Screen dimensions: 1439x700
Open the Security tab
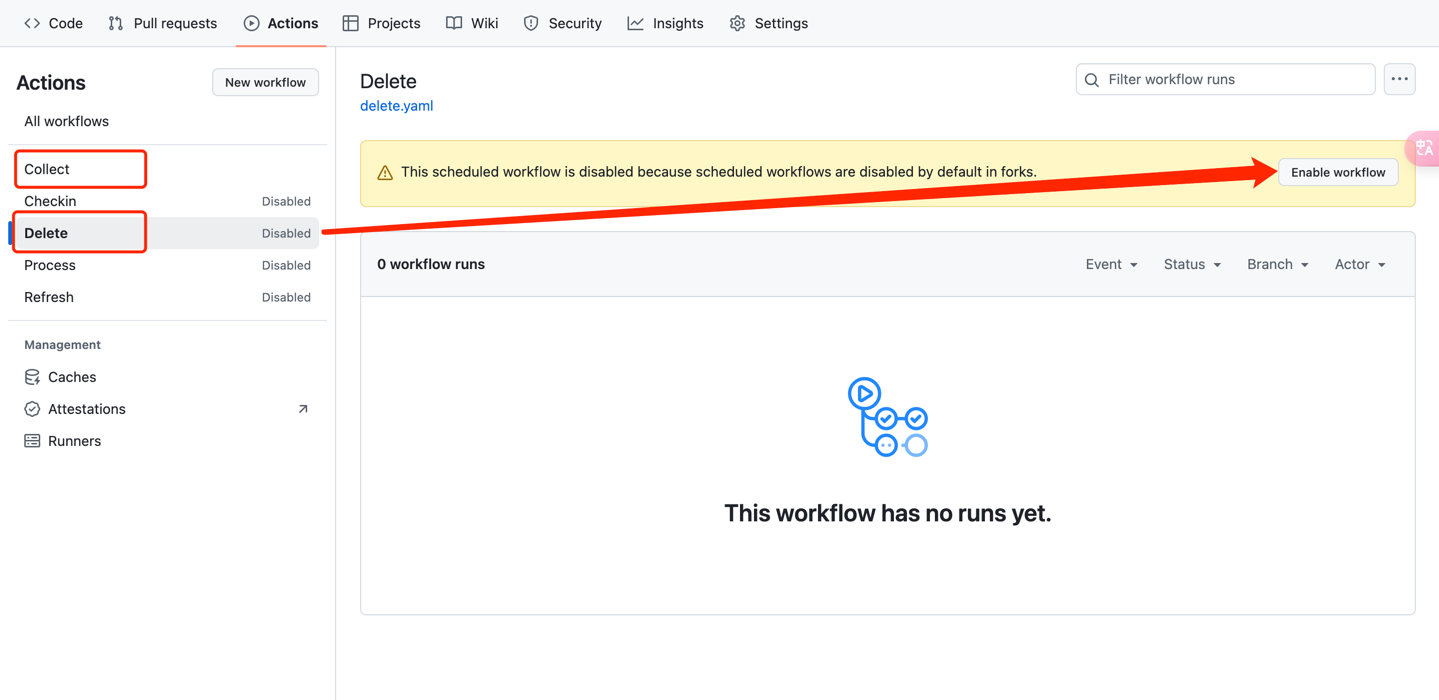coord(563,23)
